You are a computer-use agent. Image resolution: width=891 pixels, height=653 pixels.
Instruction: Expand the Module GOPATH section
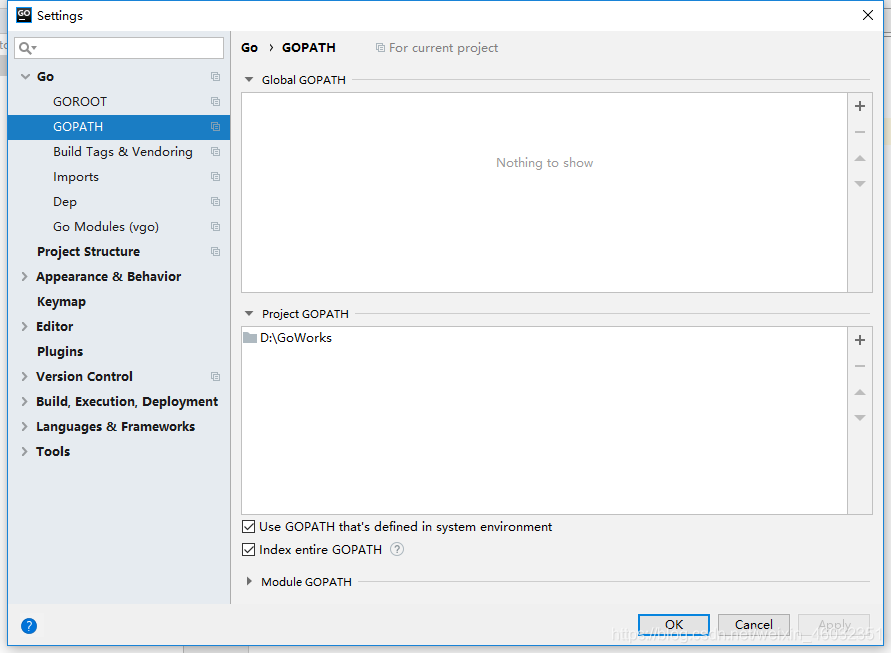pos(249,581)
